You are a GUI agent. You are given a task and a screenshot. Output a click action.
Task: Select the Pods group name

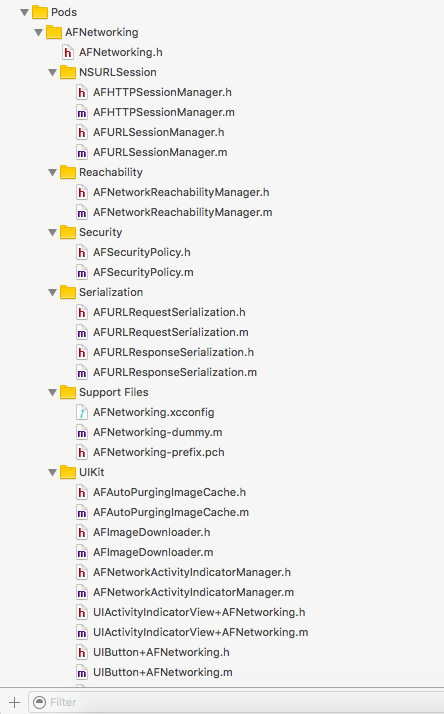(x=64, y=12)
